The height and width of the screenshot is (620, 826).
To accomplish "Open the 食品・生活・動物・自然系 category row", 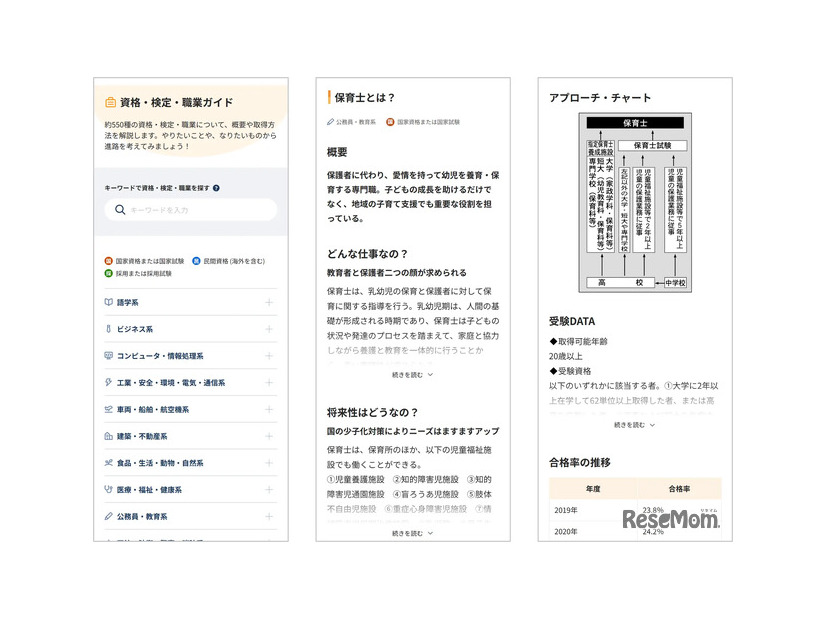I will (x=190, y=464).
